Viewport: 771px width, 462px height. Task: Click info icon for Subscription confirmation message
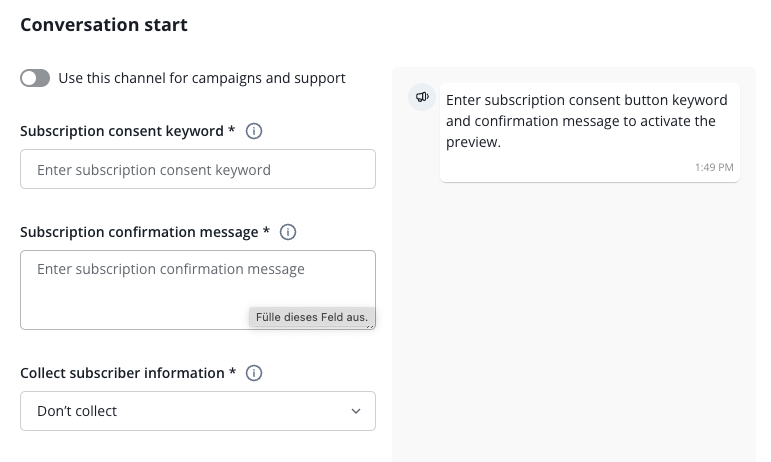click(x=288, y=232)
